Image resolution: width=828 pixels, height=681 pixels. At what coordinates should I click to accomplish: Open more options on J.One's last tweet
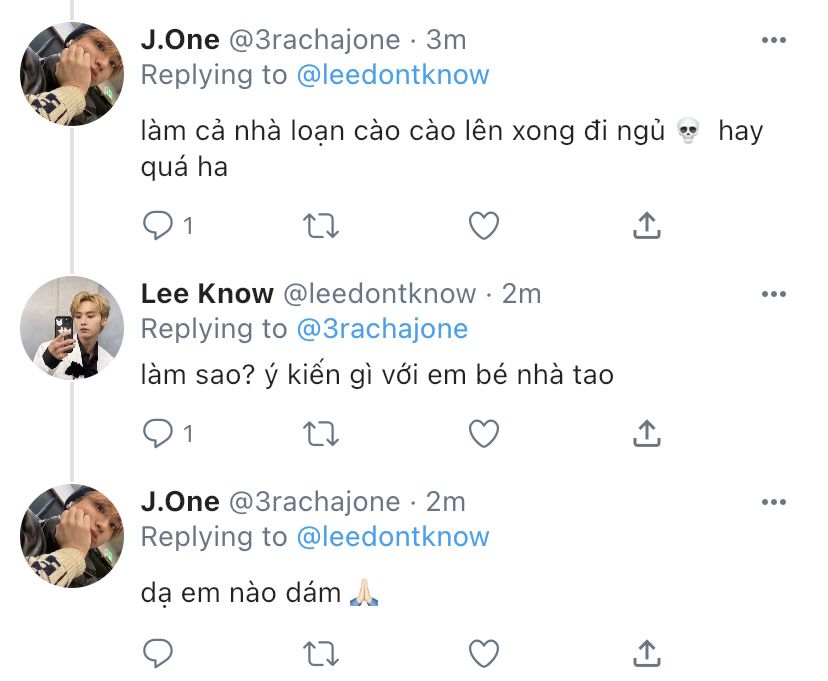pos(774,501)
